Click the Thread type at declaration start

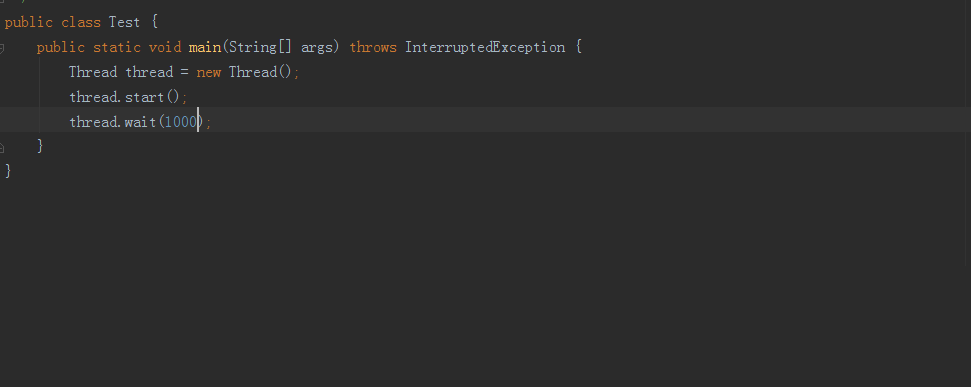pyautogui.click(x=93, y=72)
